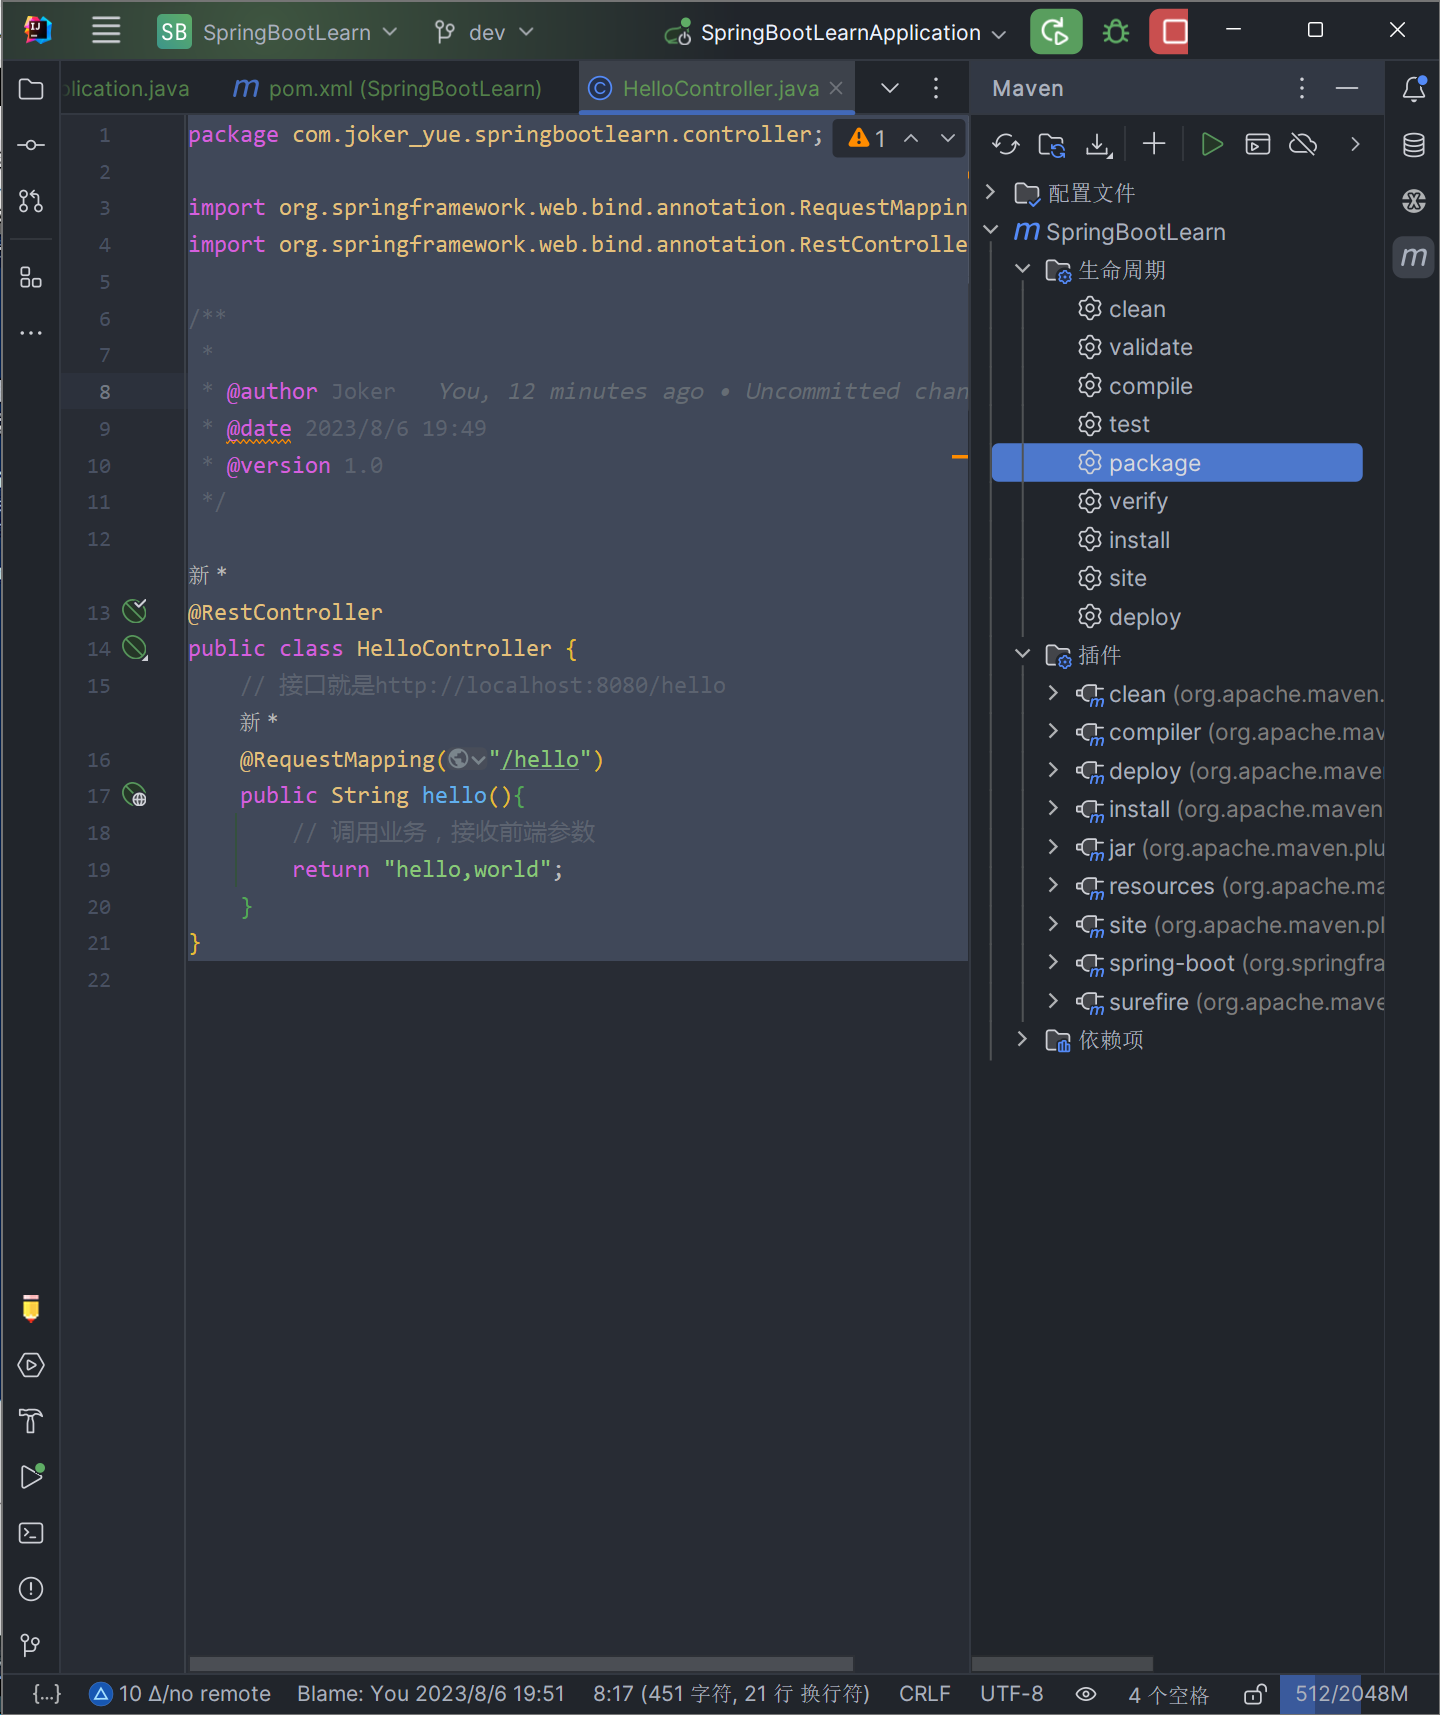Toggle Maven offline mode
This screenshot has height=1715, width=1440.
click(x=1303, y=145)
